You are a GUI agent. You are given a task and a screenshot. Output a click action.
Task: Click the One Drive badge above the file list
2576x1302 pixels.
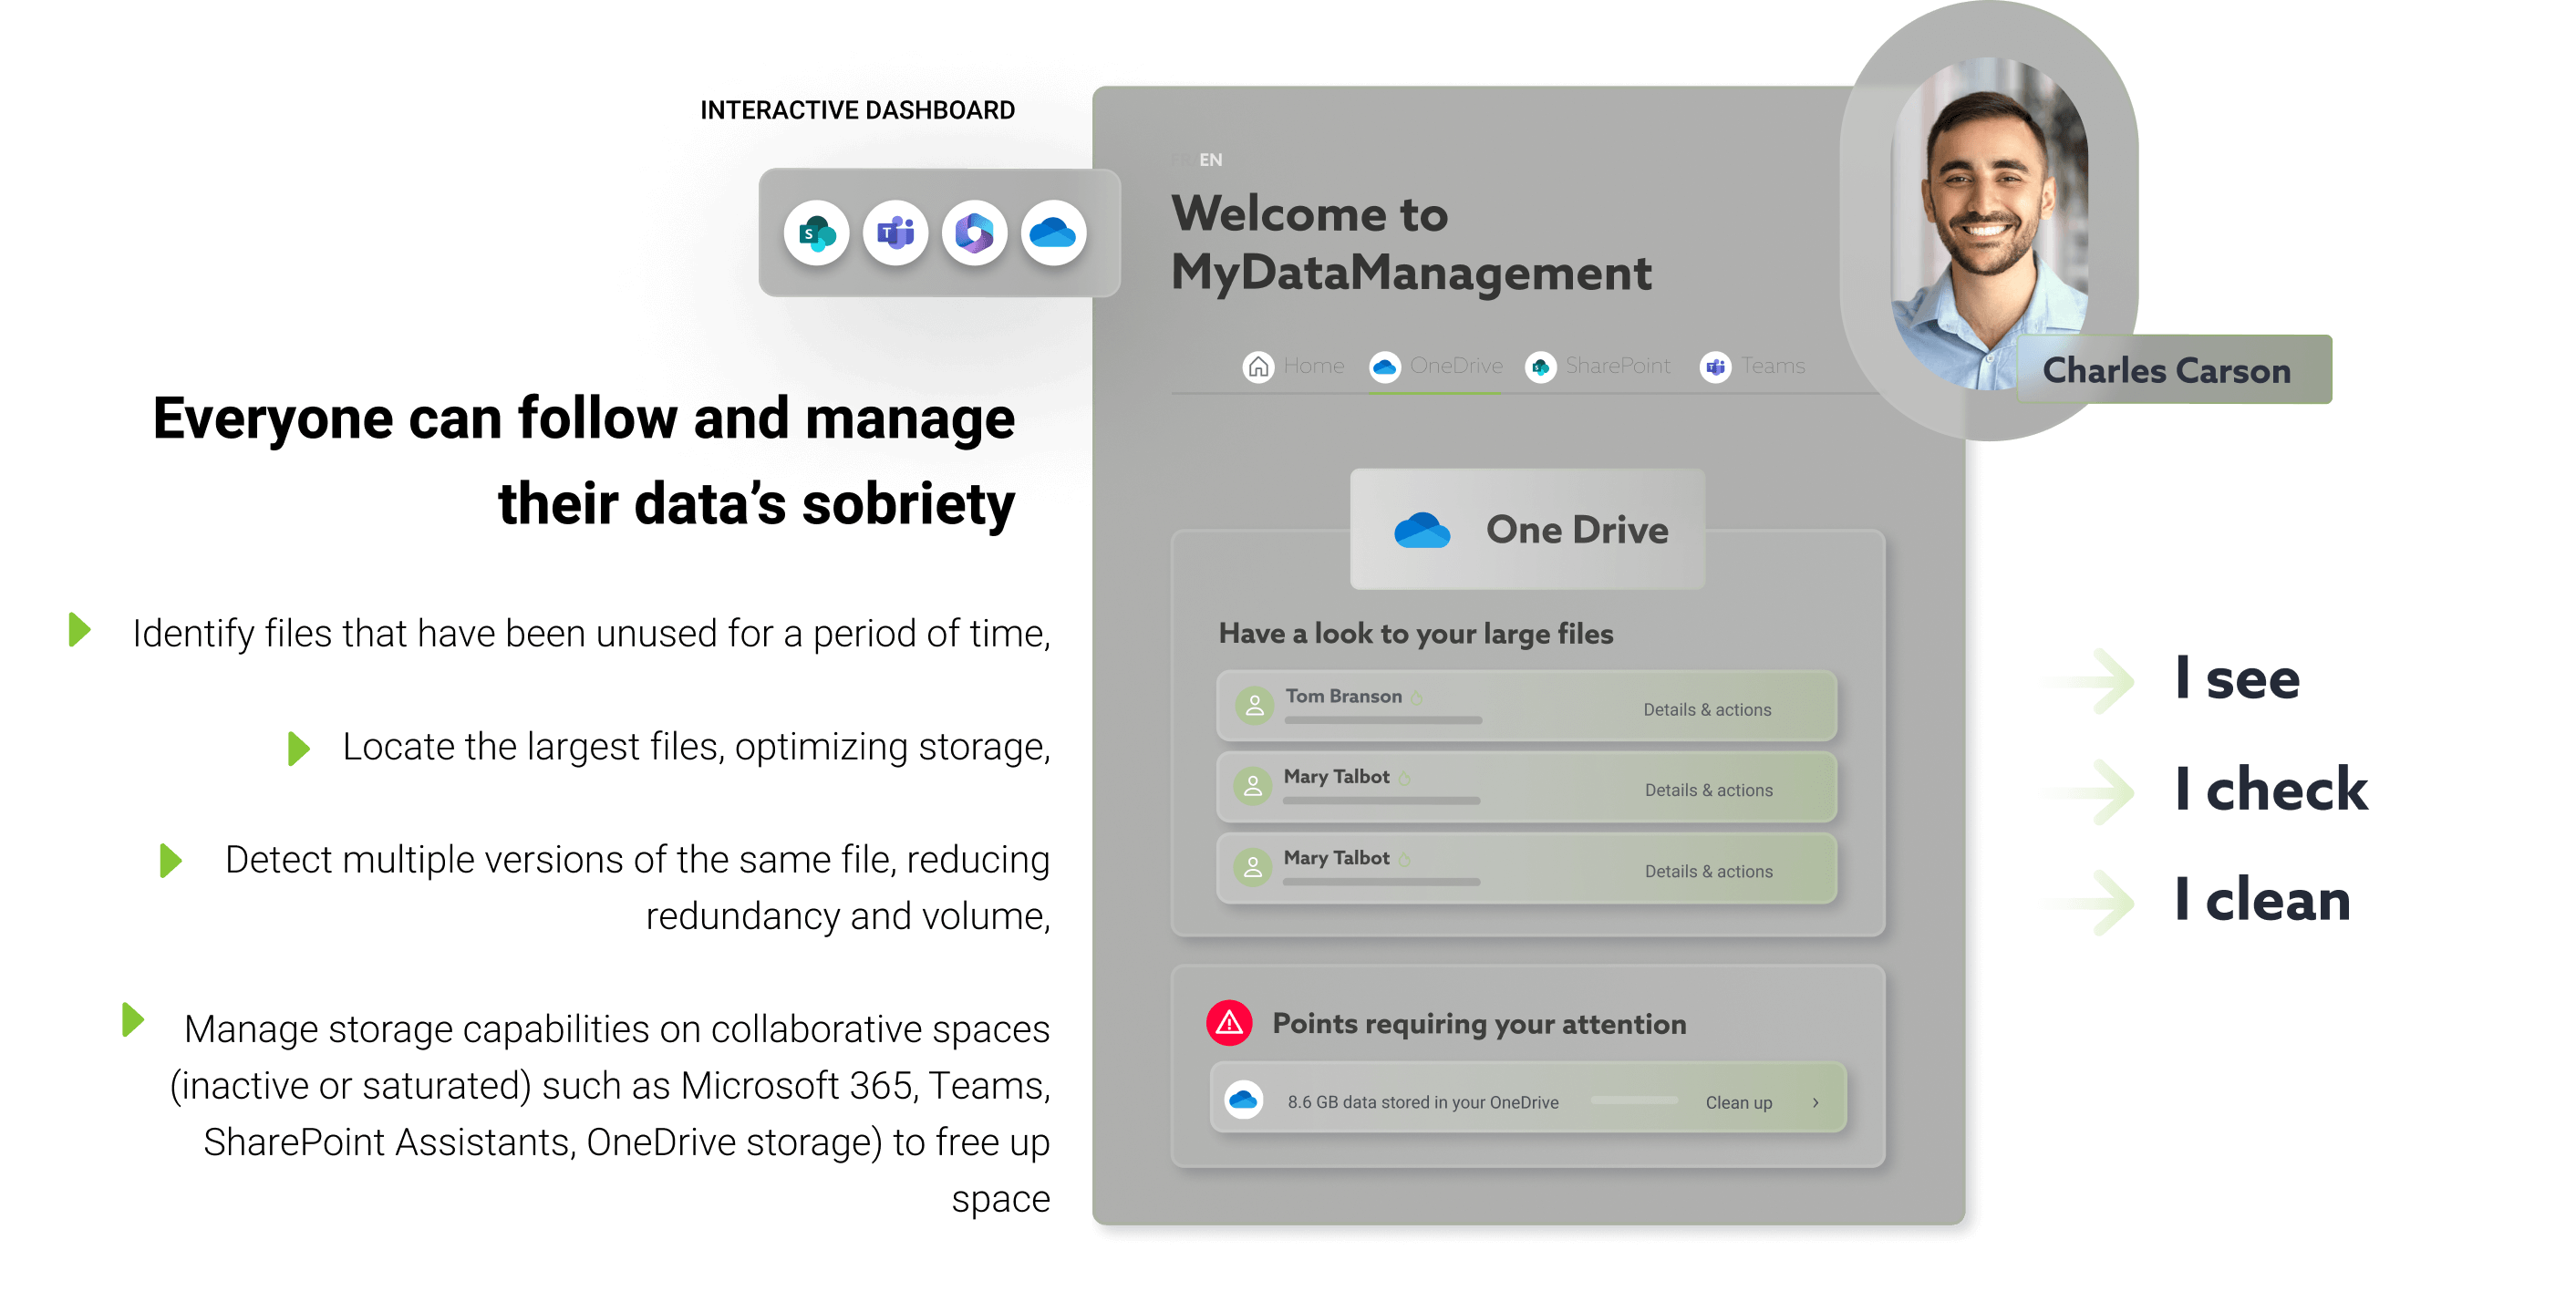tap(1526, 529)
